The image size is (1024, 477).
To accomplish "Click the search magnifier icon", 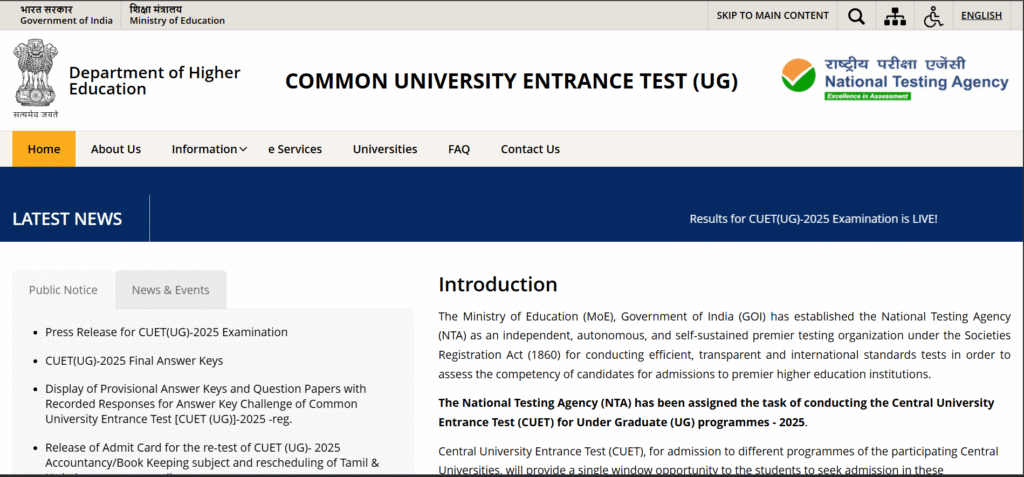I will 856,15.
